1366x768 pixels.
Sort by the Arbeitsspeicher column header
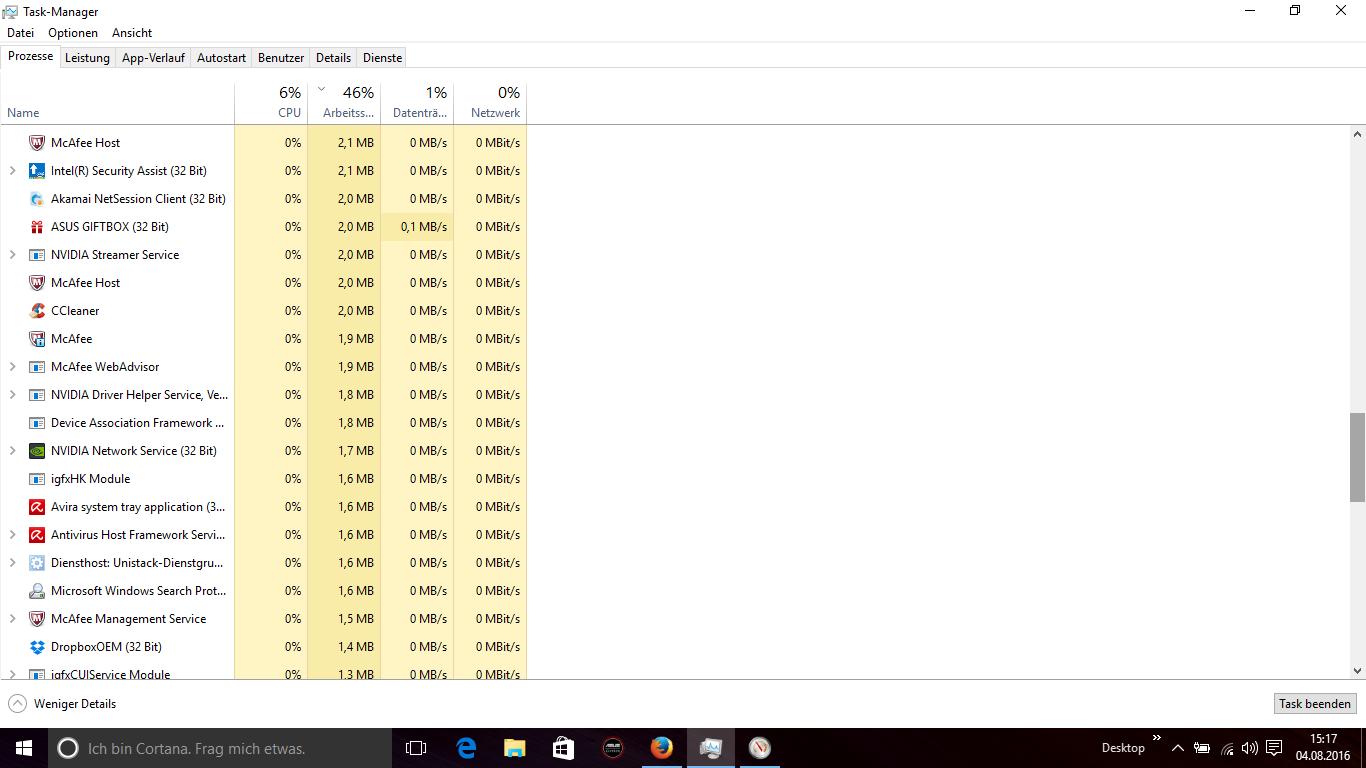pos(344,102)
